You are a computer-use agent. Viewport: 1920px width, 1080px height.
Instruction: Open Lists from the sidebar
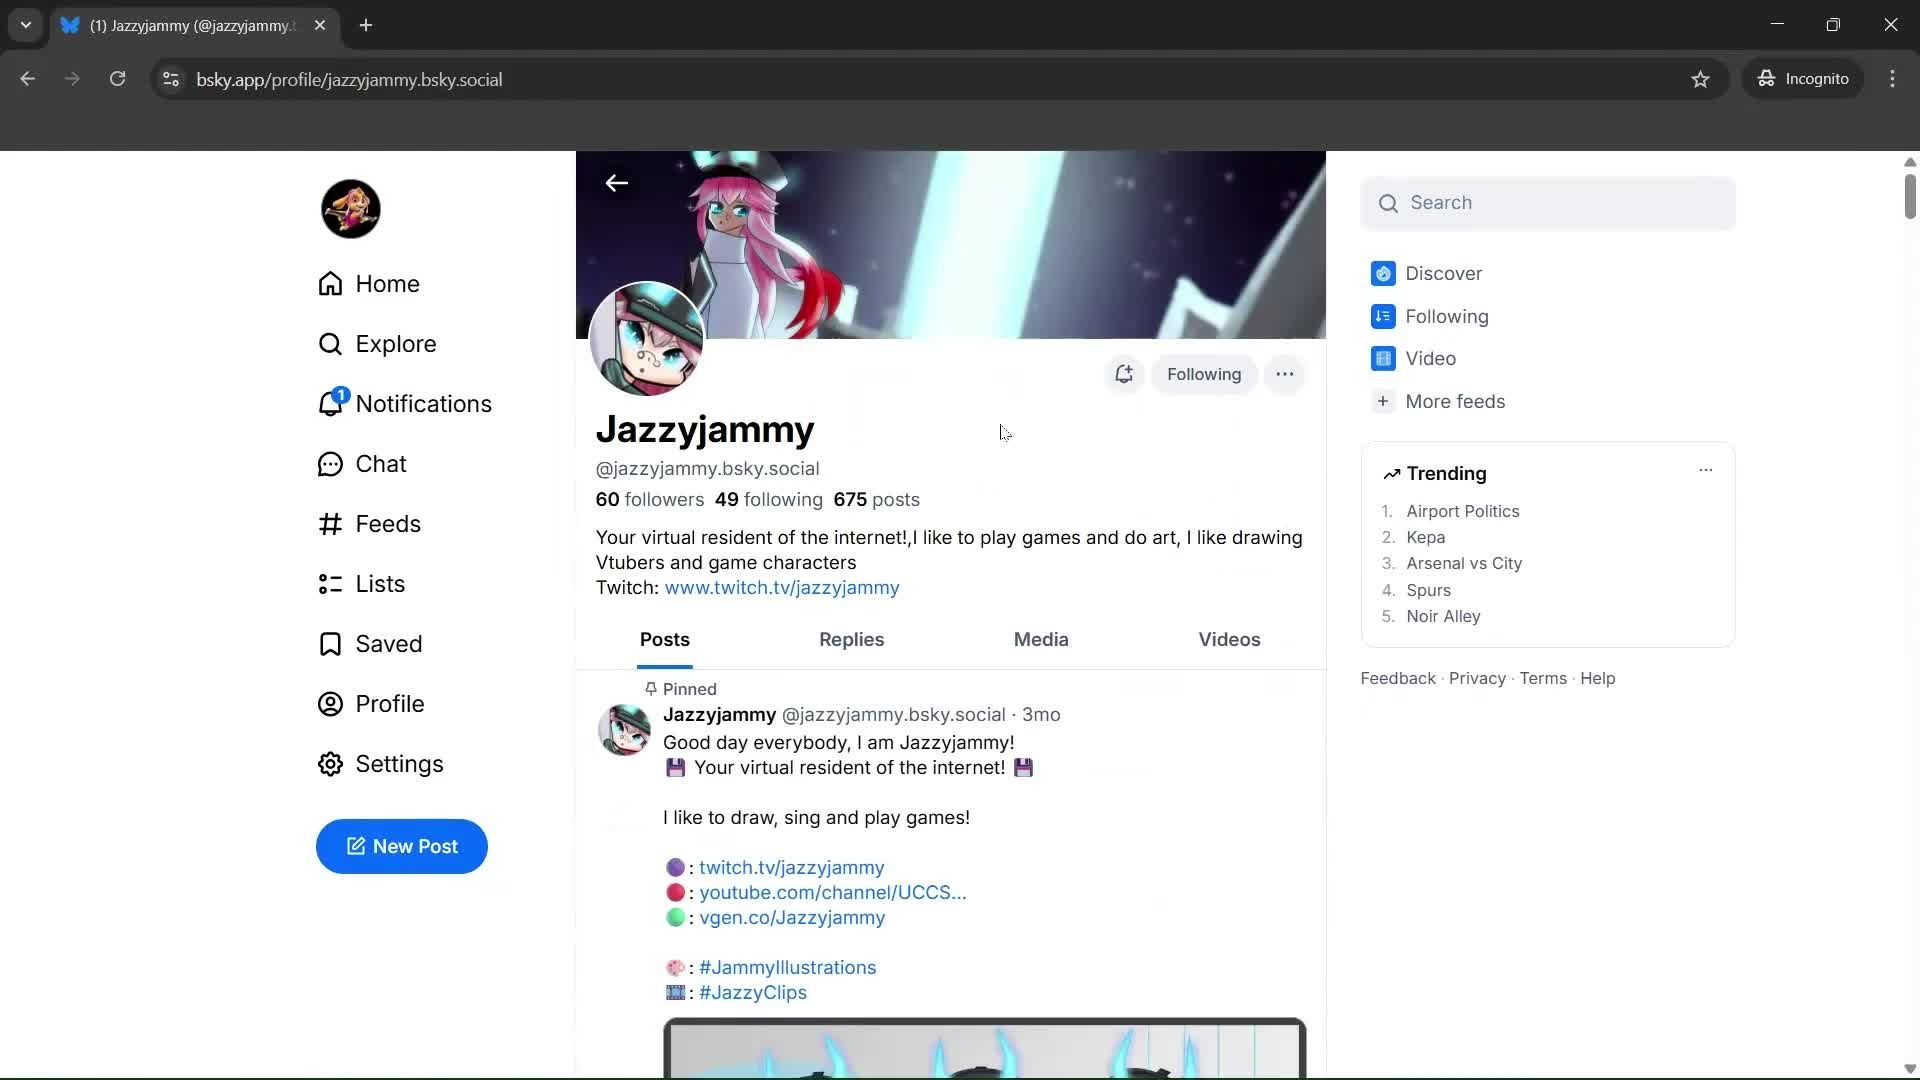pos(381,583)
